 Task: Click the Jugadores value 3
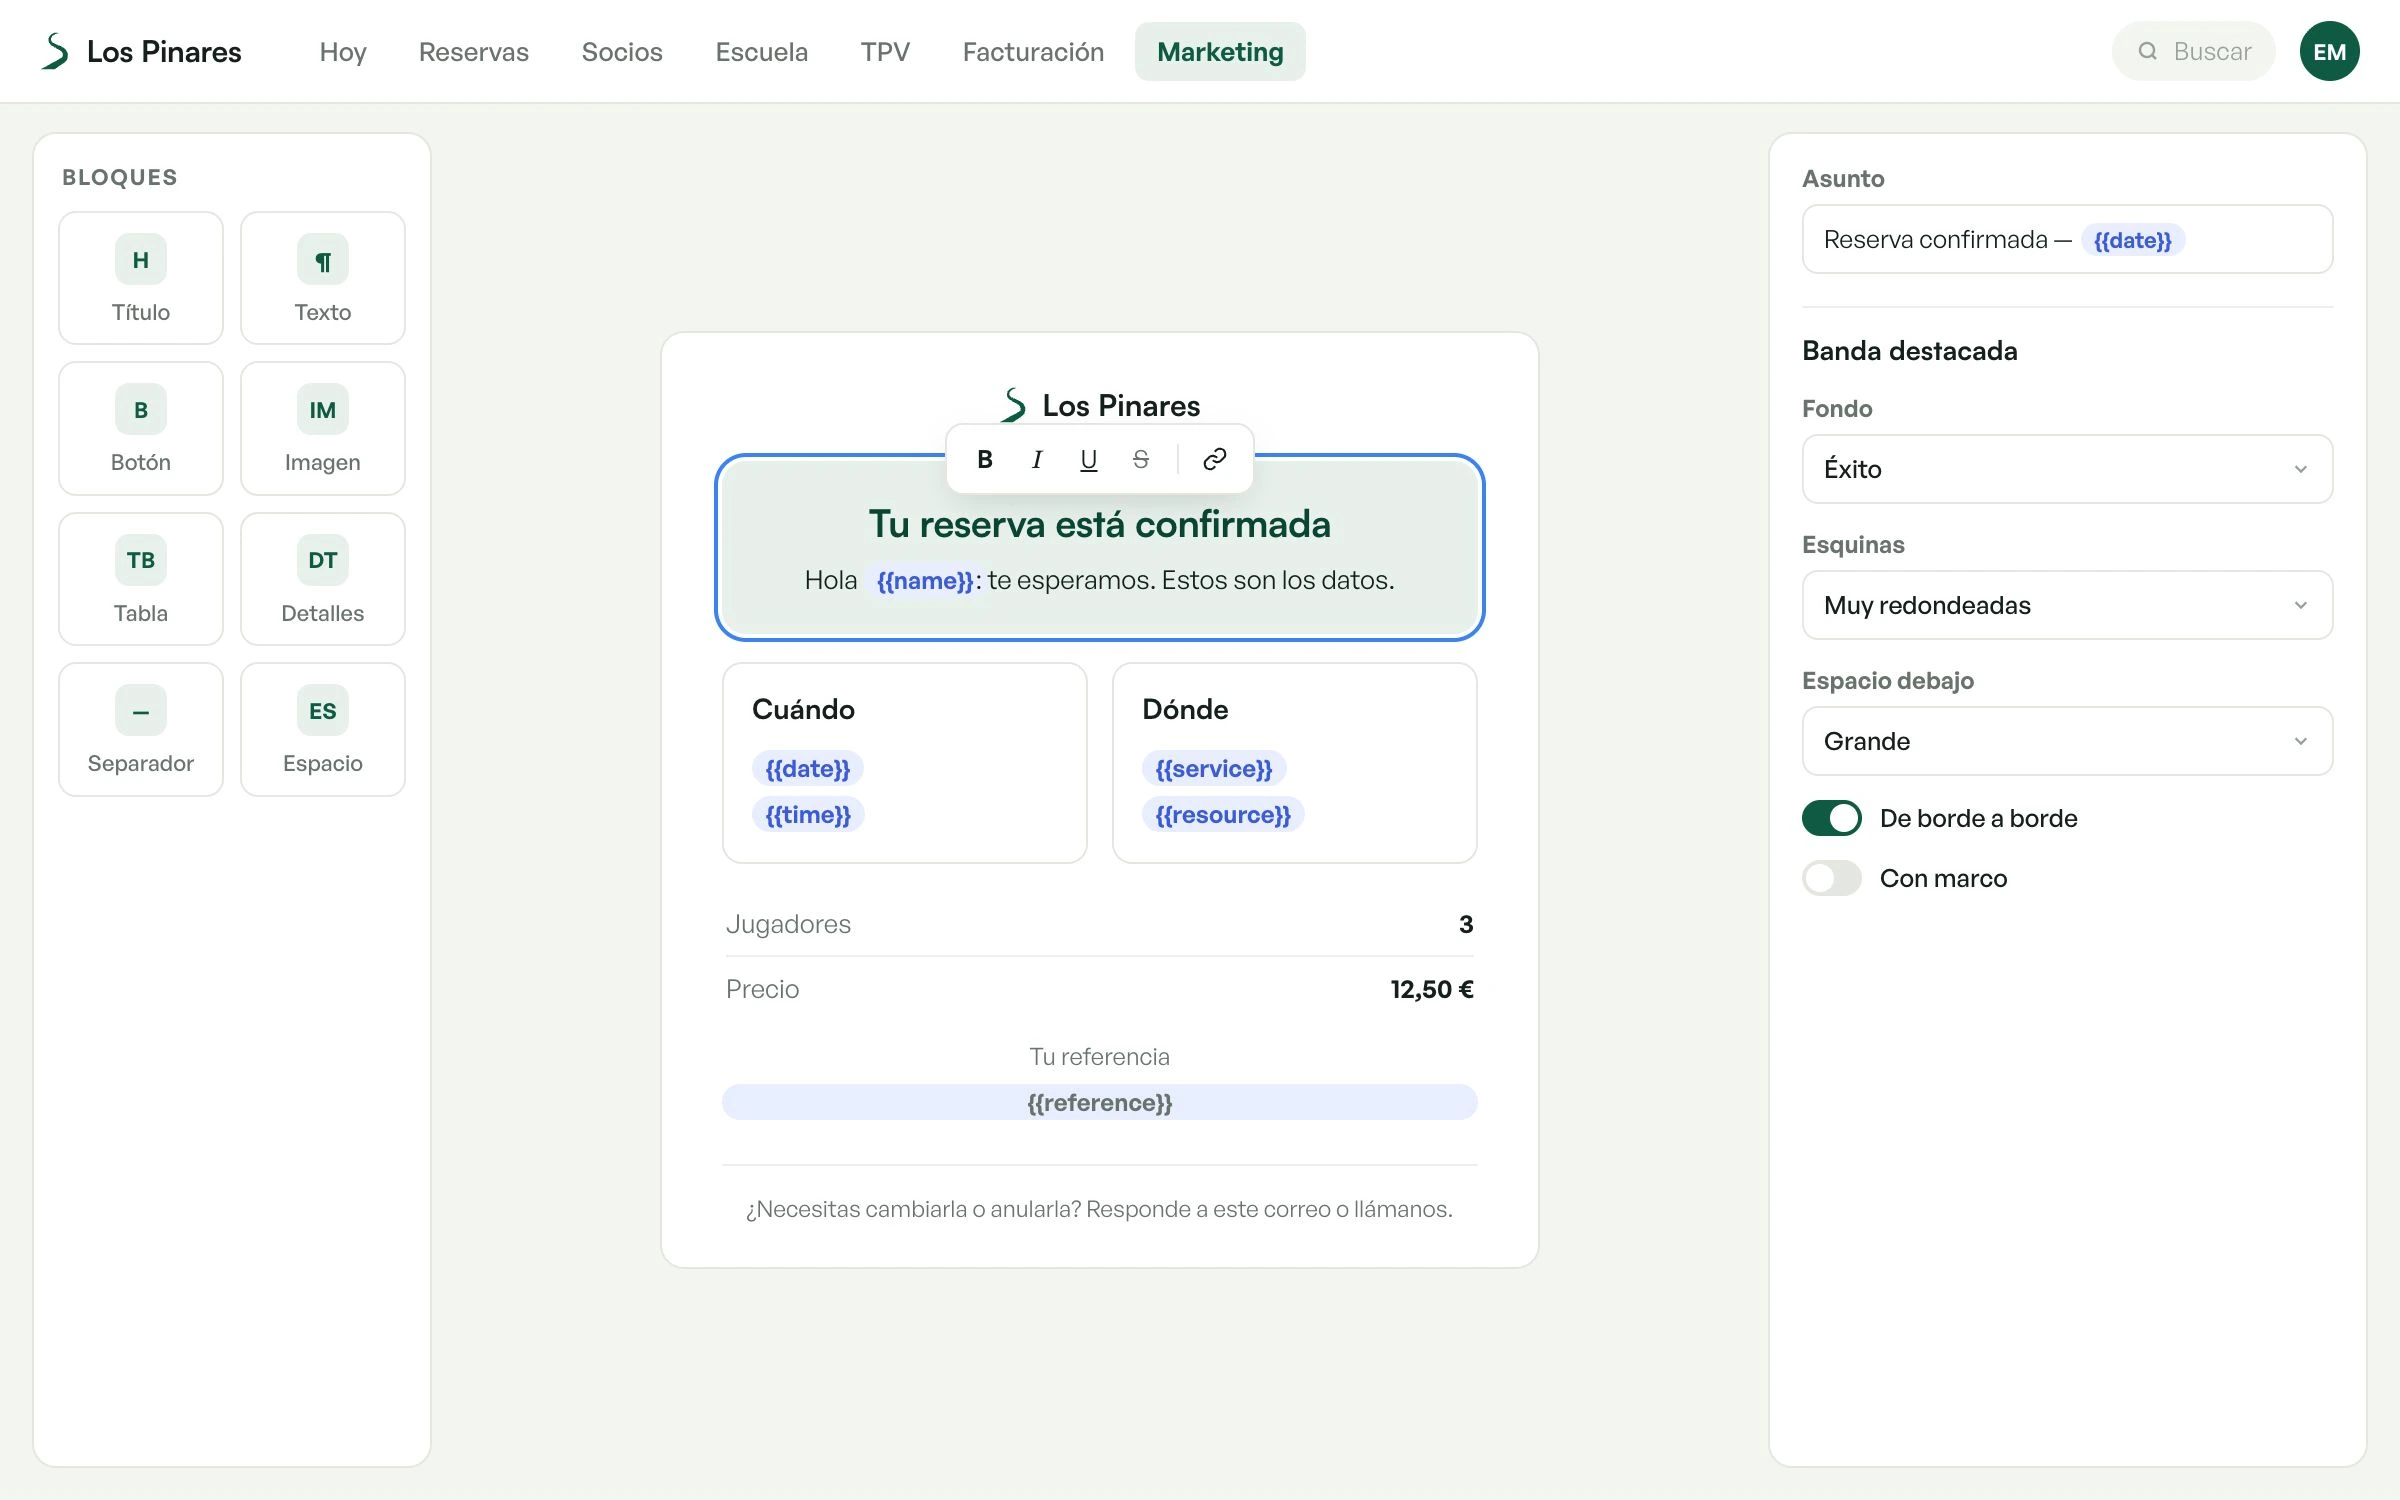(1466, 924)
